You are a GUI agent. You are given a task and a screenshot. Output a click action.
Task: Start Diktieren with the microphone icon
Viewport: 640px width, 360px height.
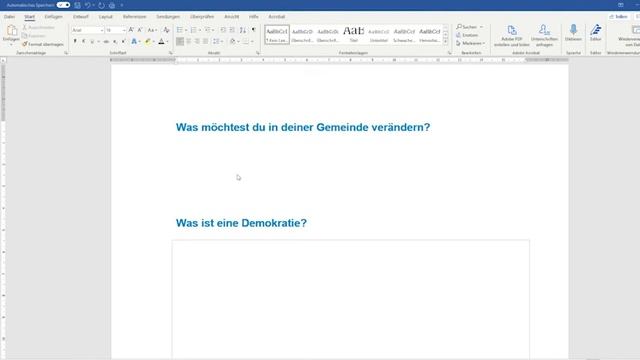click(x=573, y=29)
